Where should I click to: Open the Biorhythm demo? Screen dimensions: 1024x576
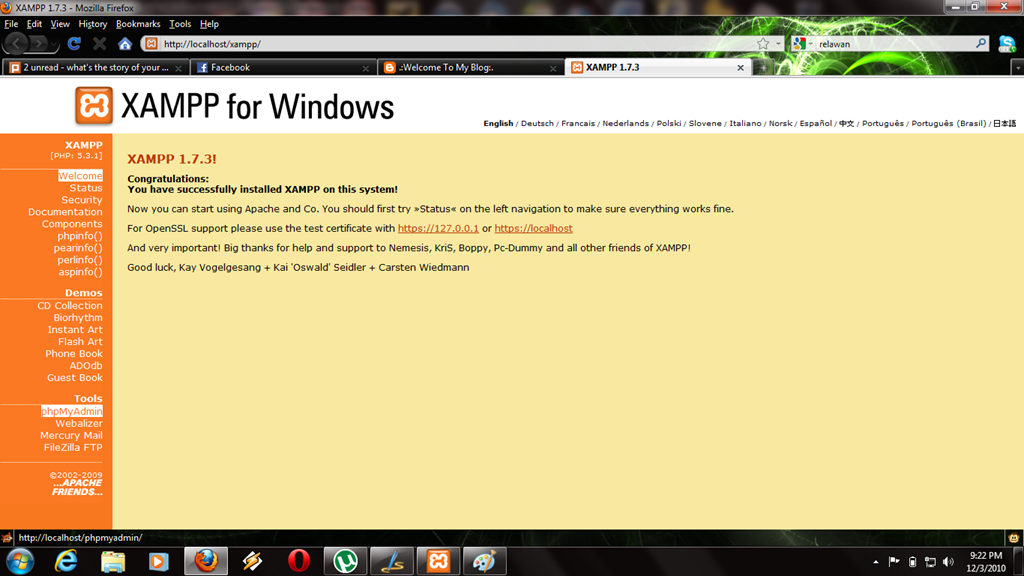[x=78, y=318]
